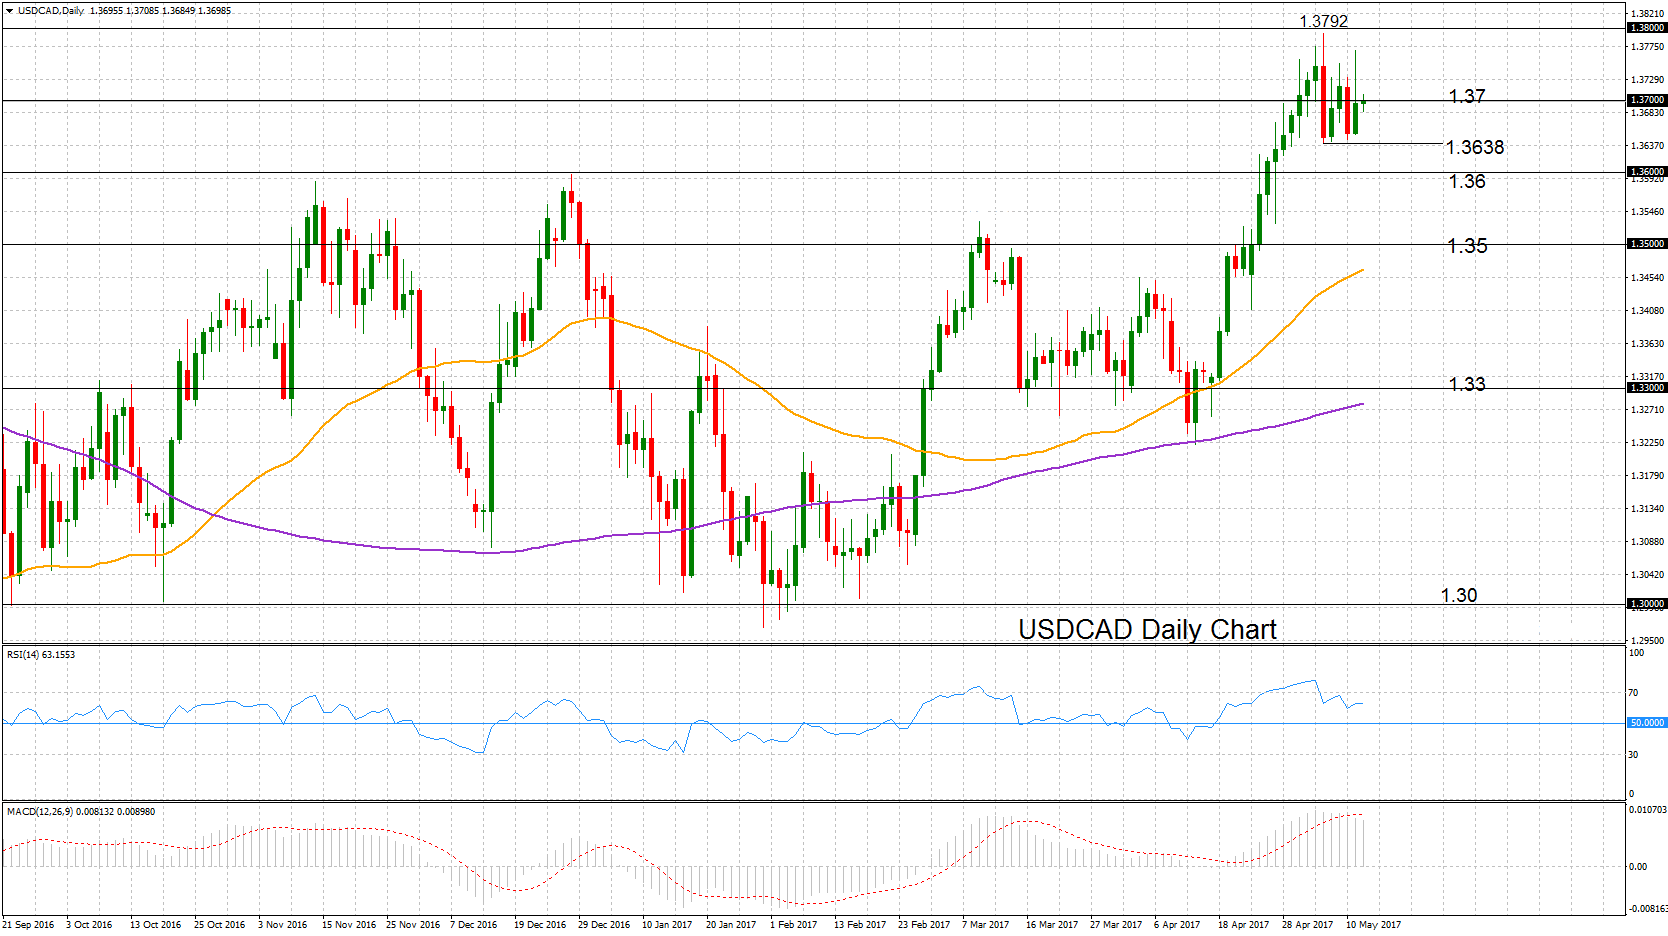Click the 1.32250 price axis value
This screenshot has height=936, width=1668.
pyautogui.click(x=1647, y=443)
